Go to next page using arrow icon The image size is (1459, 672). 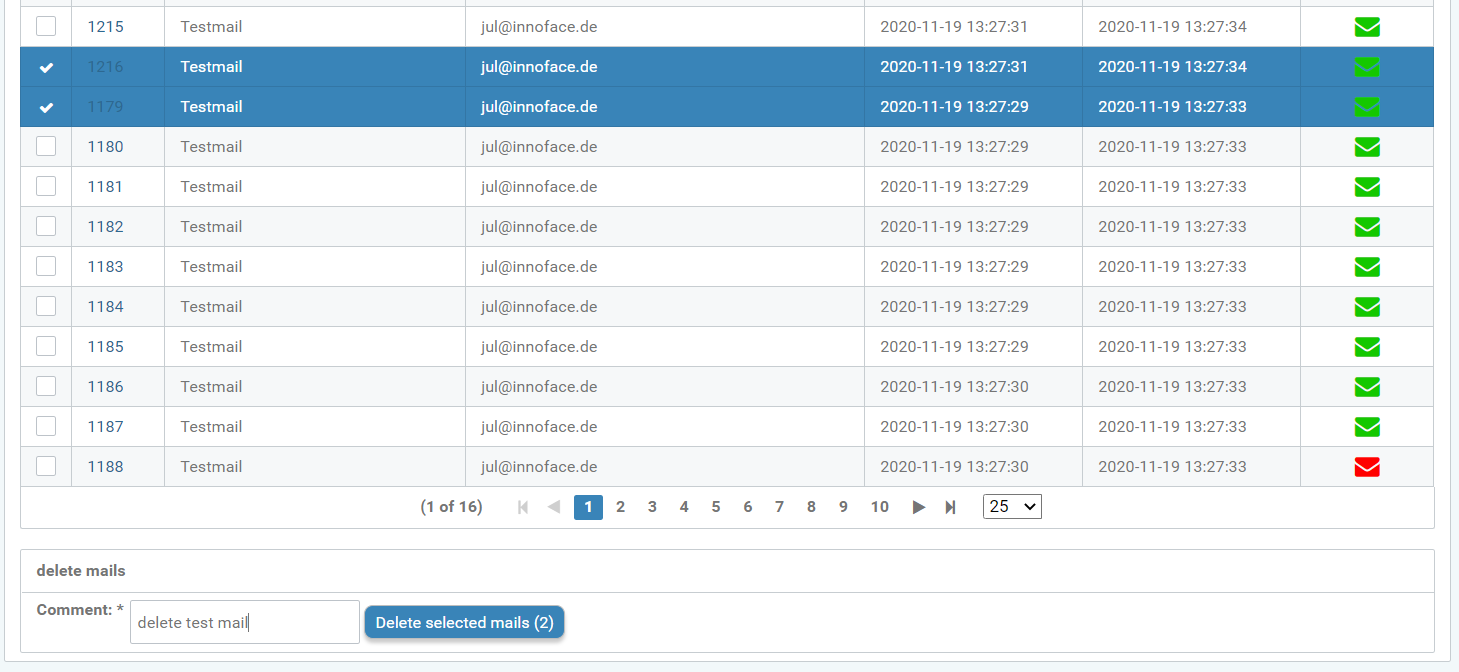tap(918, 507)
